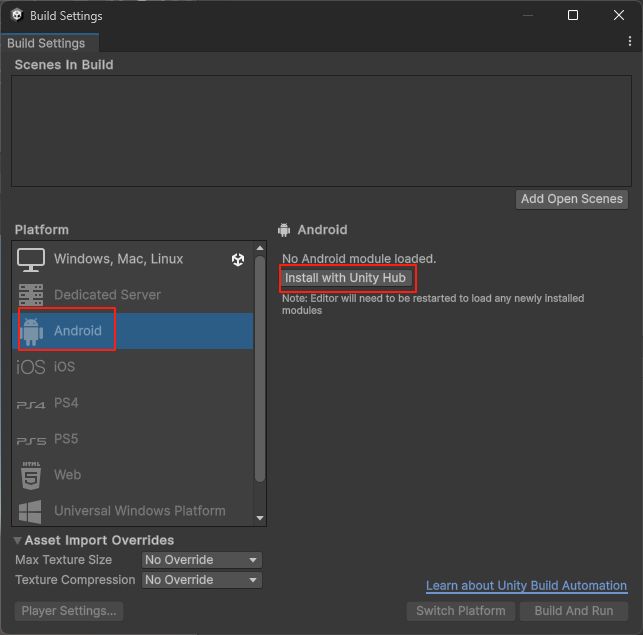Open Player Settings
643x635 pixels.
(69, 611)
